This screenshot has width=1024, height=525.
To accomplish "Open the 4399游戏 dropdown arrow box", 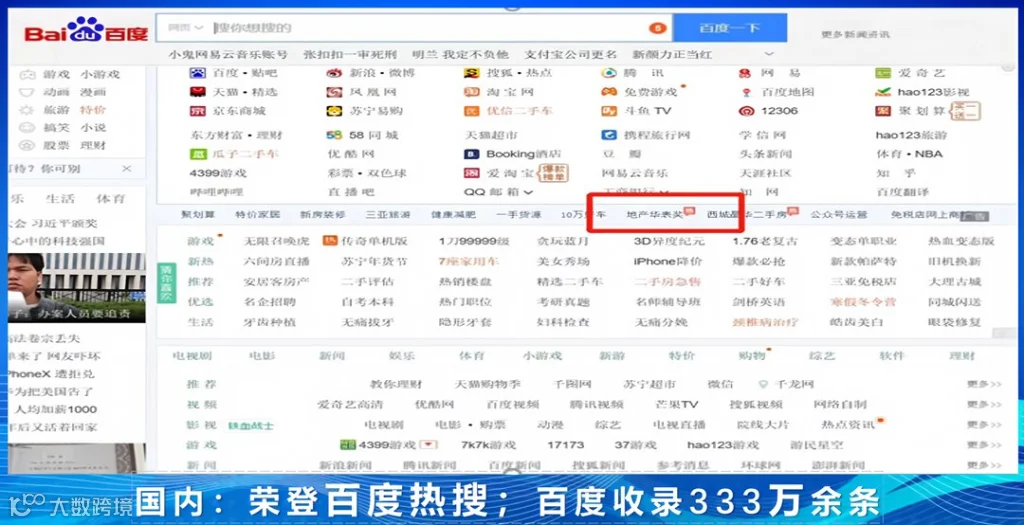I will pyautogui.click(x=428, y=445).
